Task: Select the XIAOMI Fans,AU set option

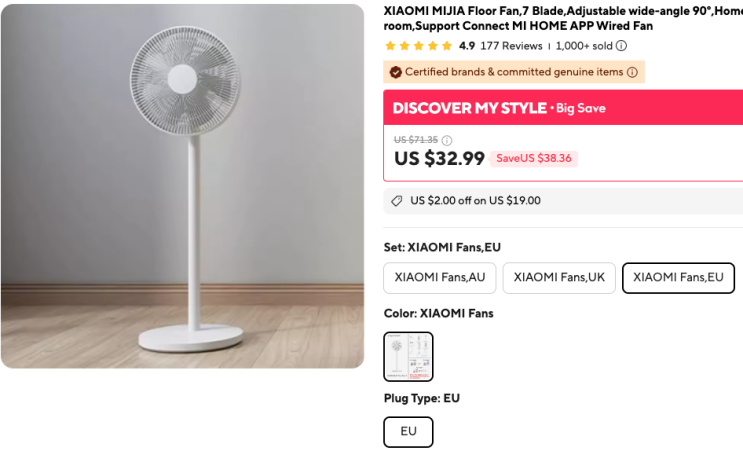Action: tap(440, 278)
